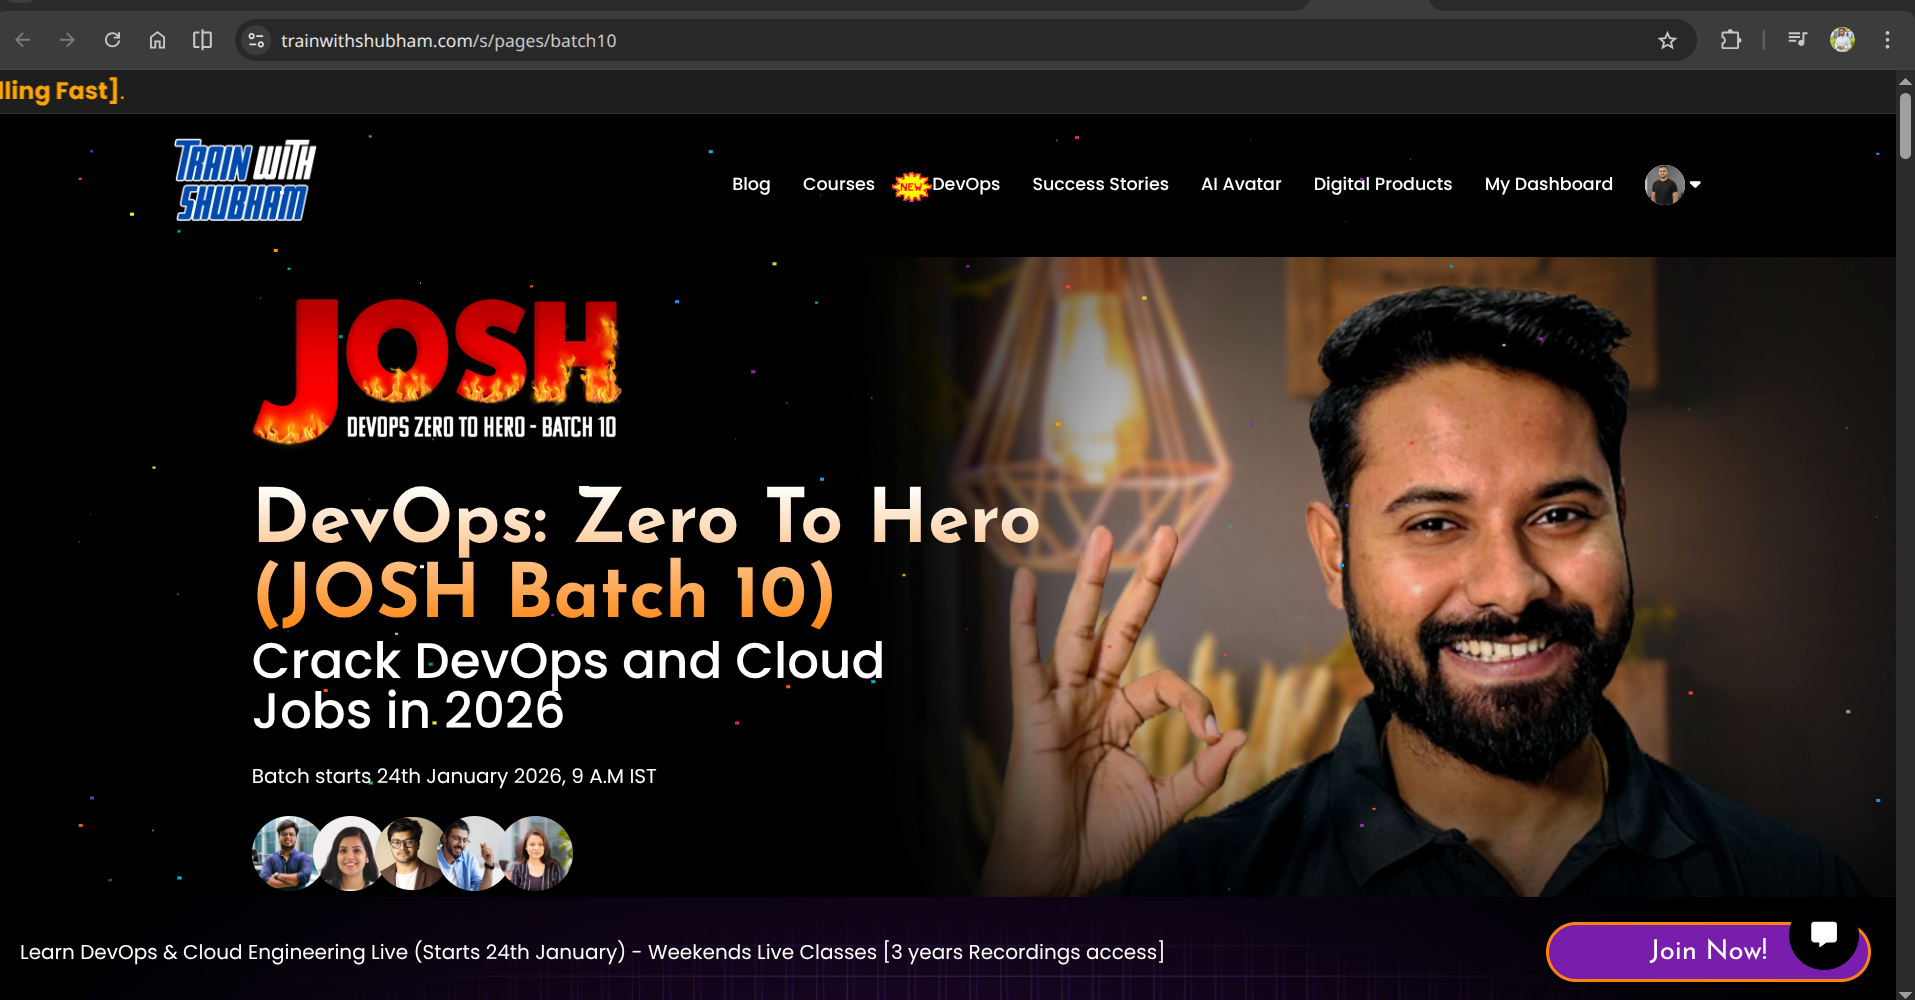
Task: Open the DevOps nav link
Action: click(x=965, y=184)
